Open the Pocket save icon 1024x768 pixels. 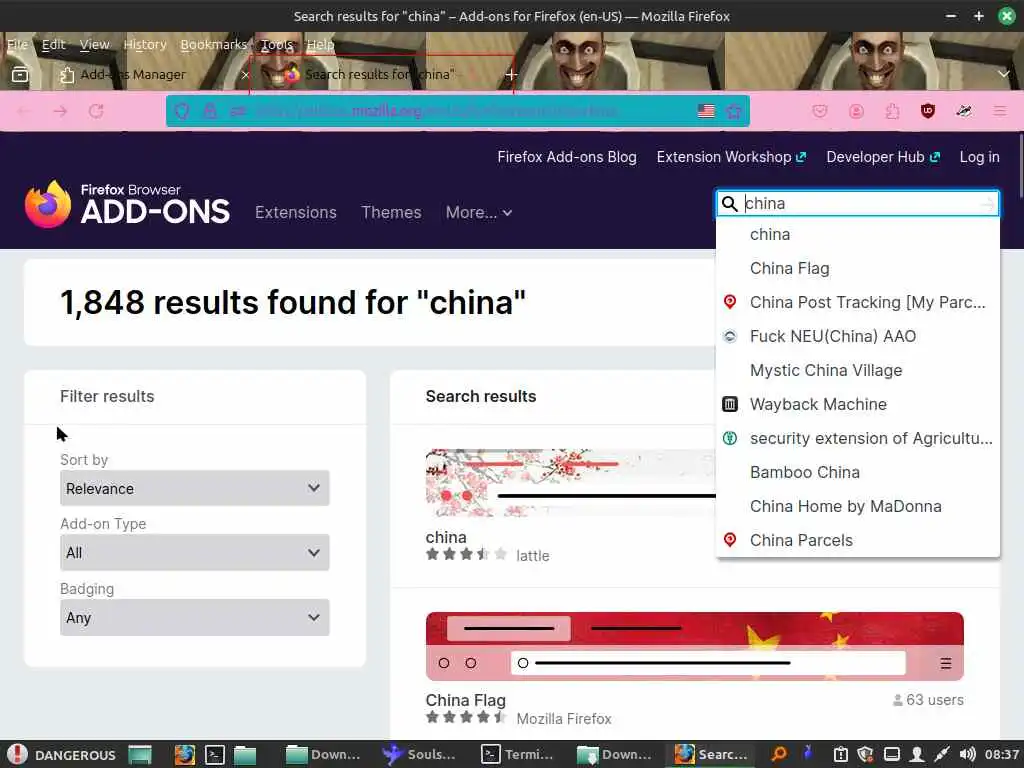(820, 111)
